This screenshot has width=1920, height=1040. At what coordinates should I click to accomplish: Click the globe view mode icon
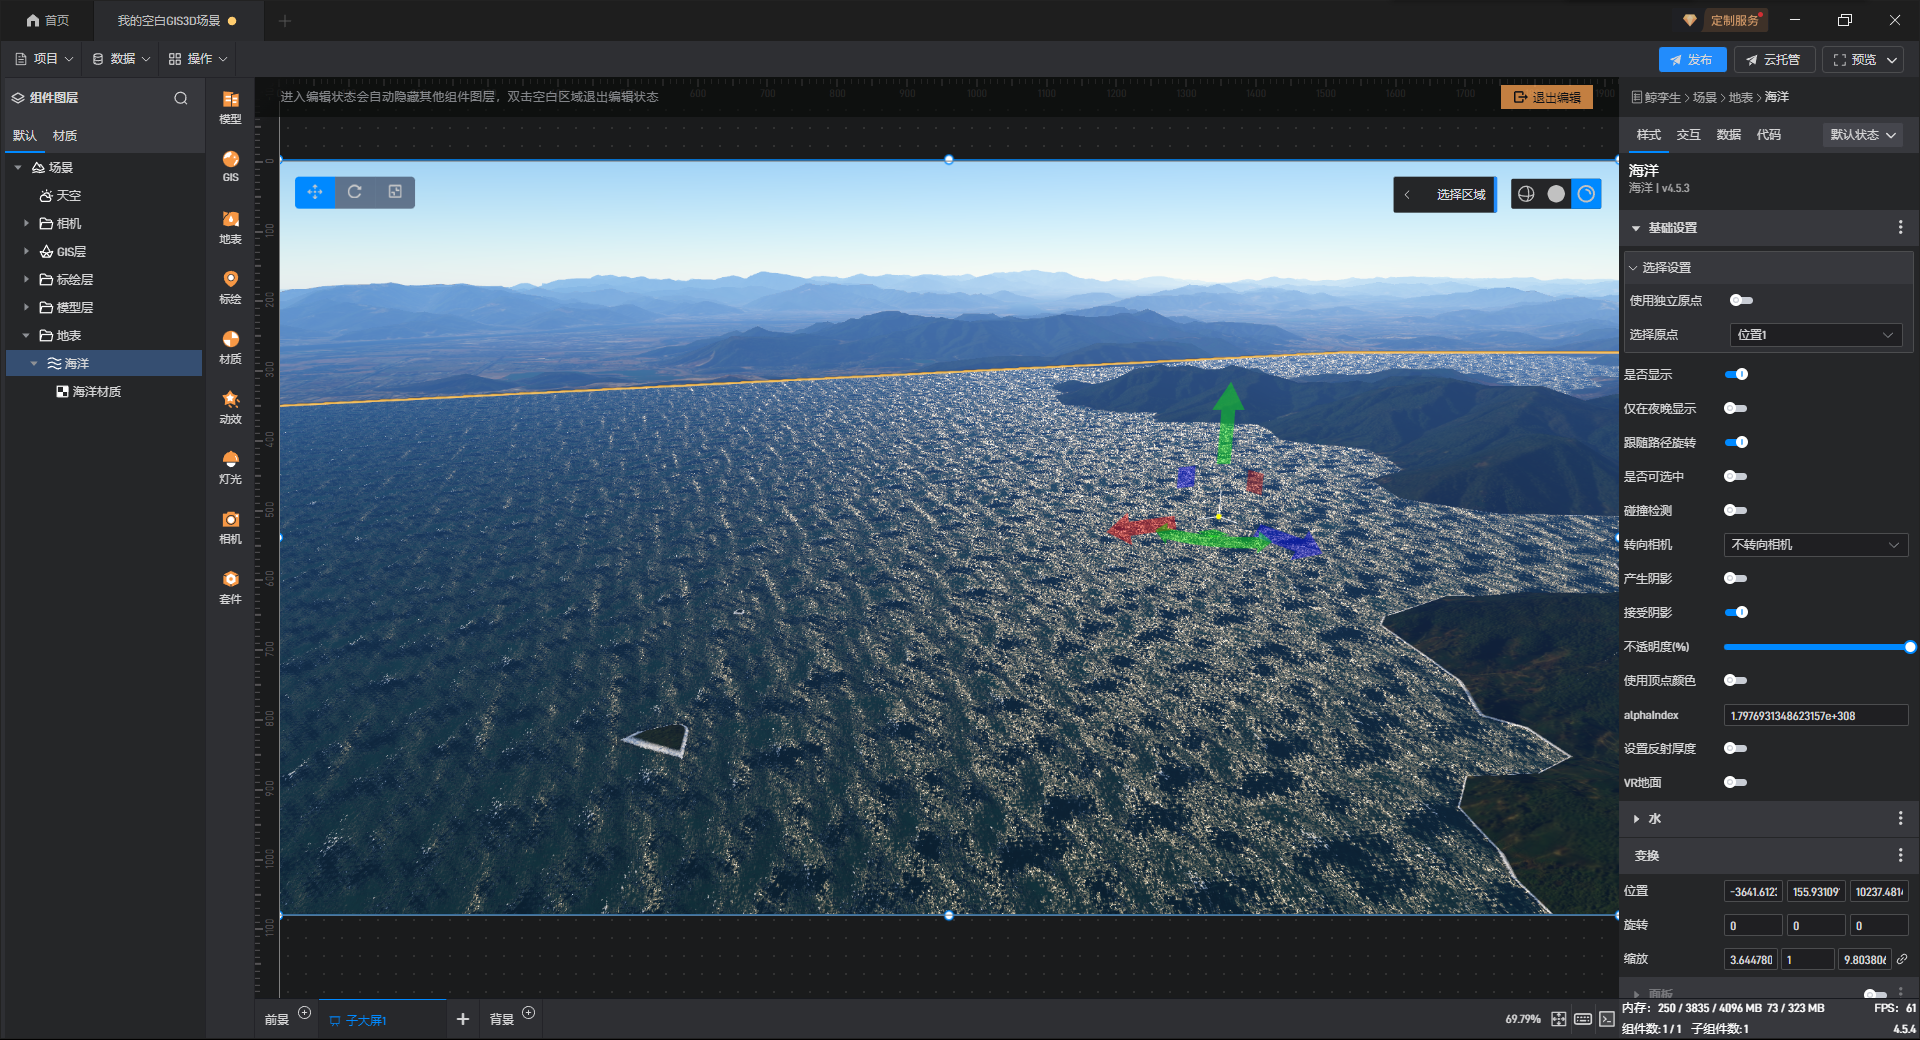tap(1526, 194)
